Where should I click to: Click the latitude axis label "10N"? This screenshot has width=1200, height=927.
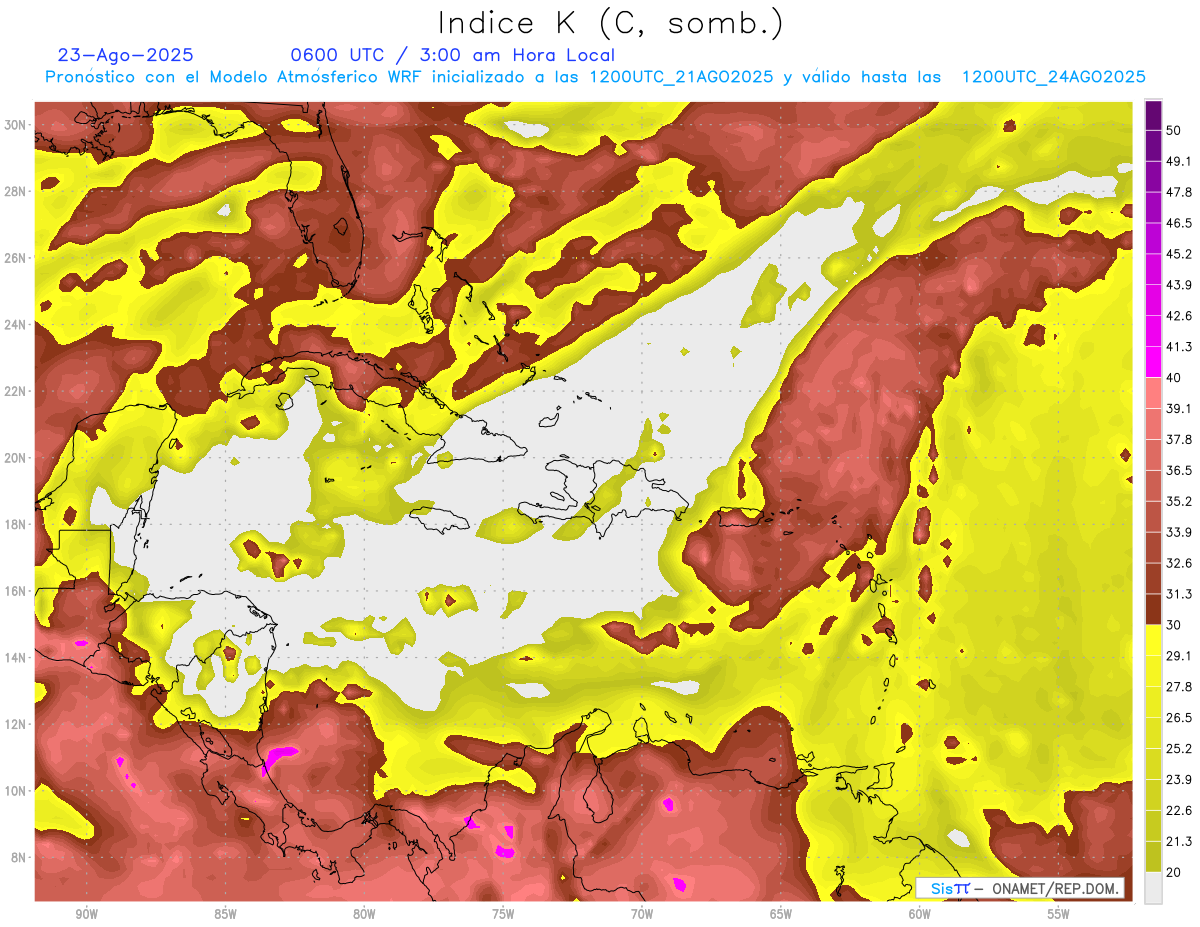point(15,790)
